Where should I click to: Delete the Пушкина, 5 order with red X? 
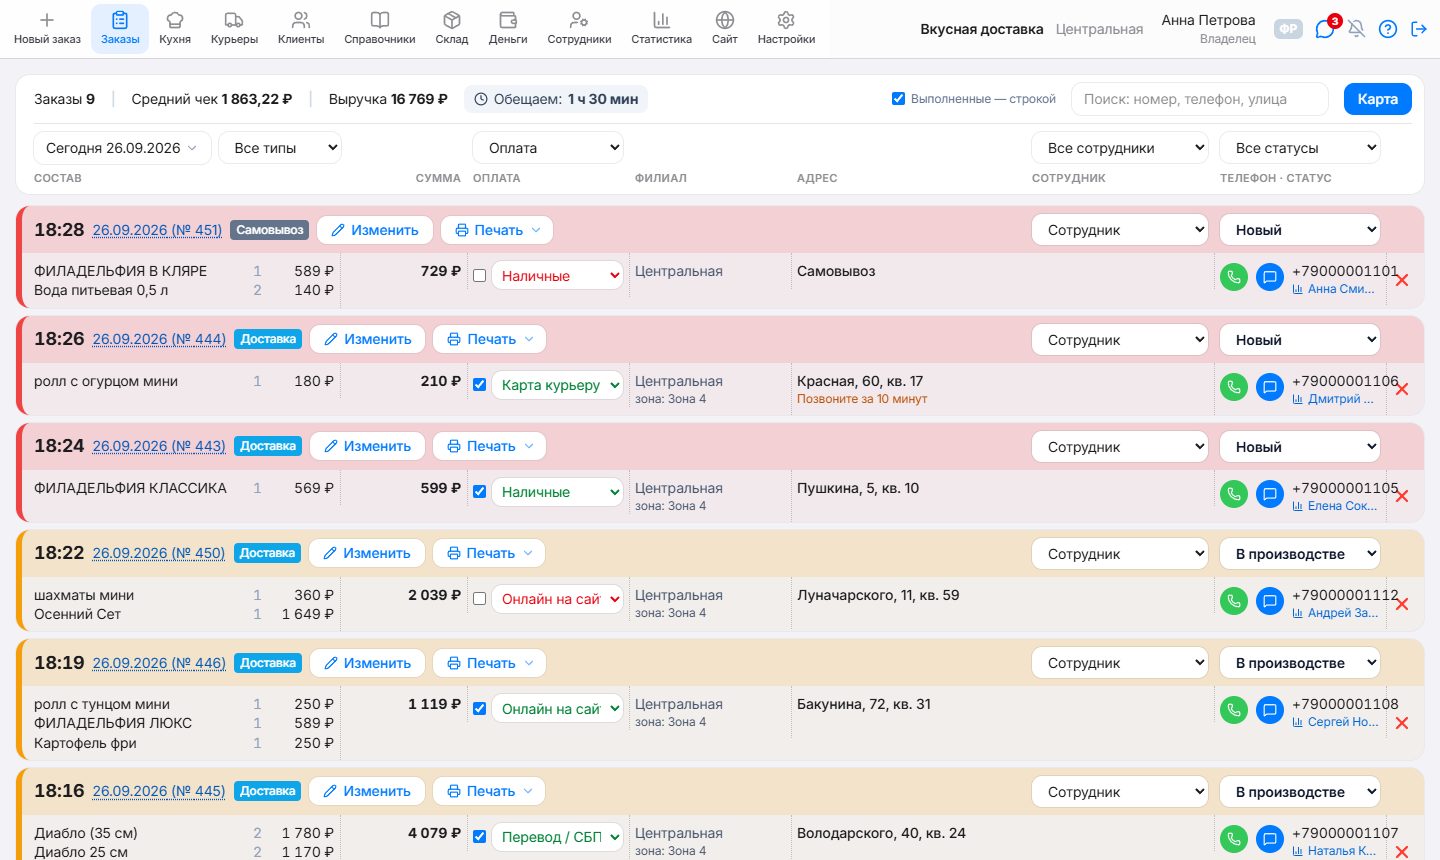point(1402,497)
